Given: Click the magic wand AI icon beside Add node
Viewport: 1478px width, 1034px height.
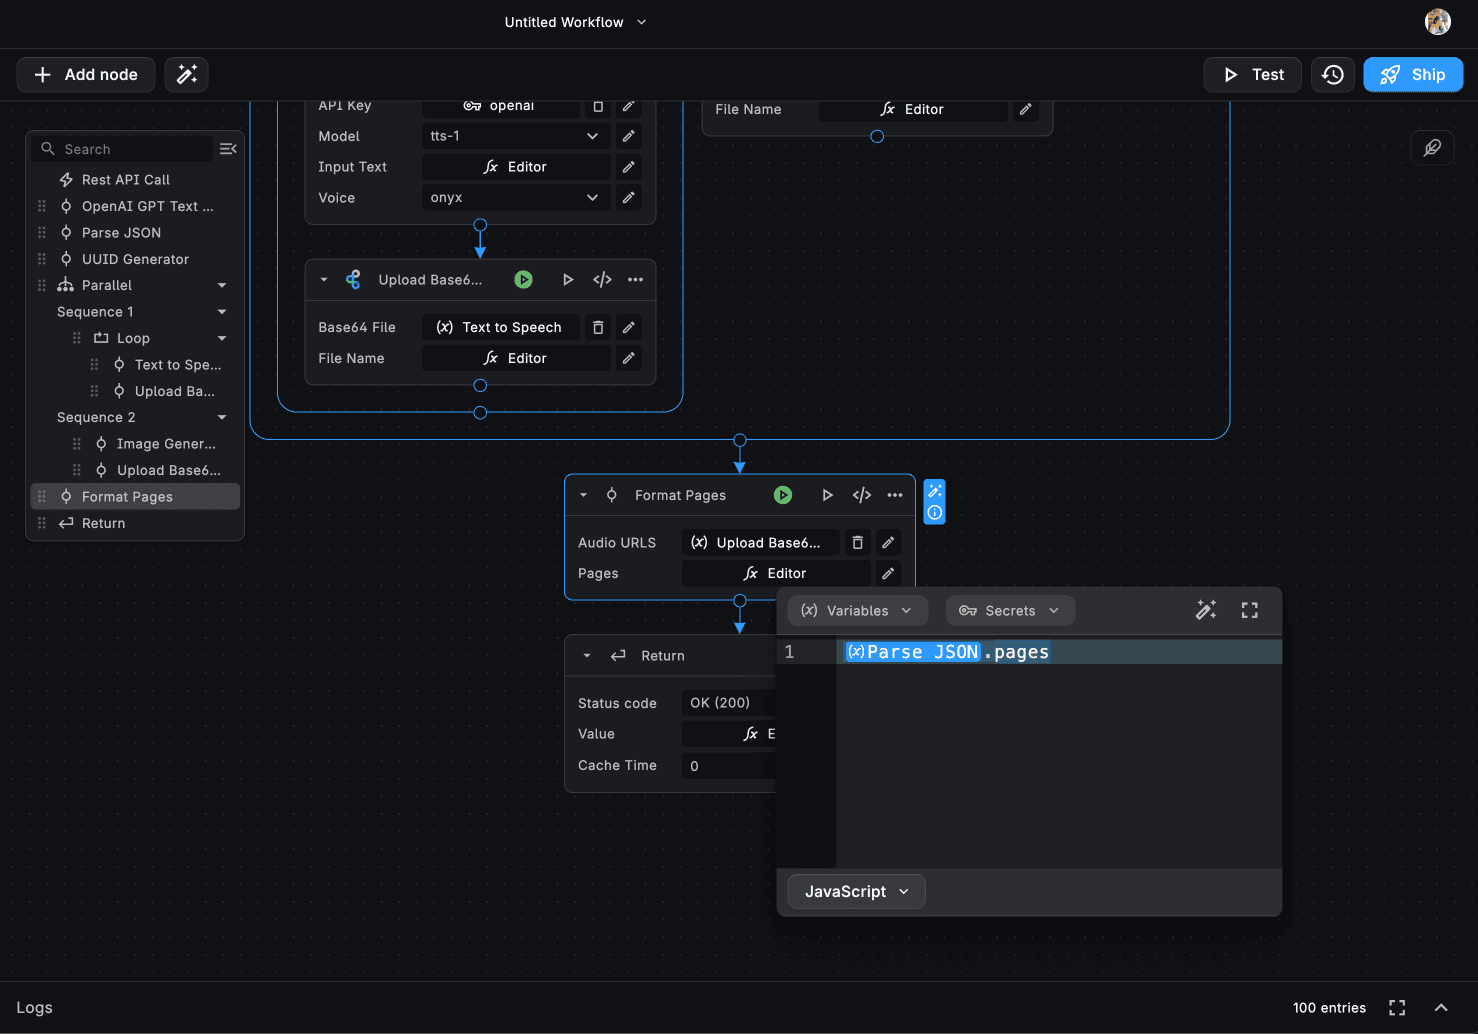Looking at the screenshot, I should (187, 75).
